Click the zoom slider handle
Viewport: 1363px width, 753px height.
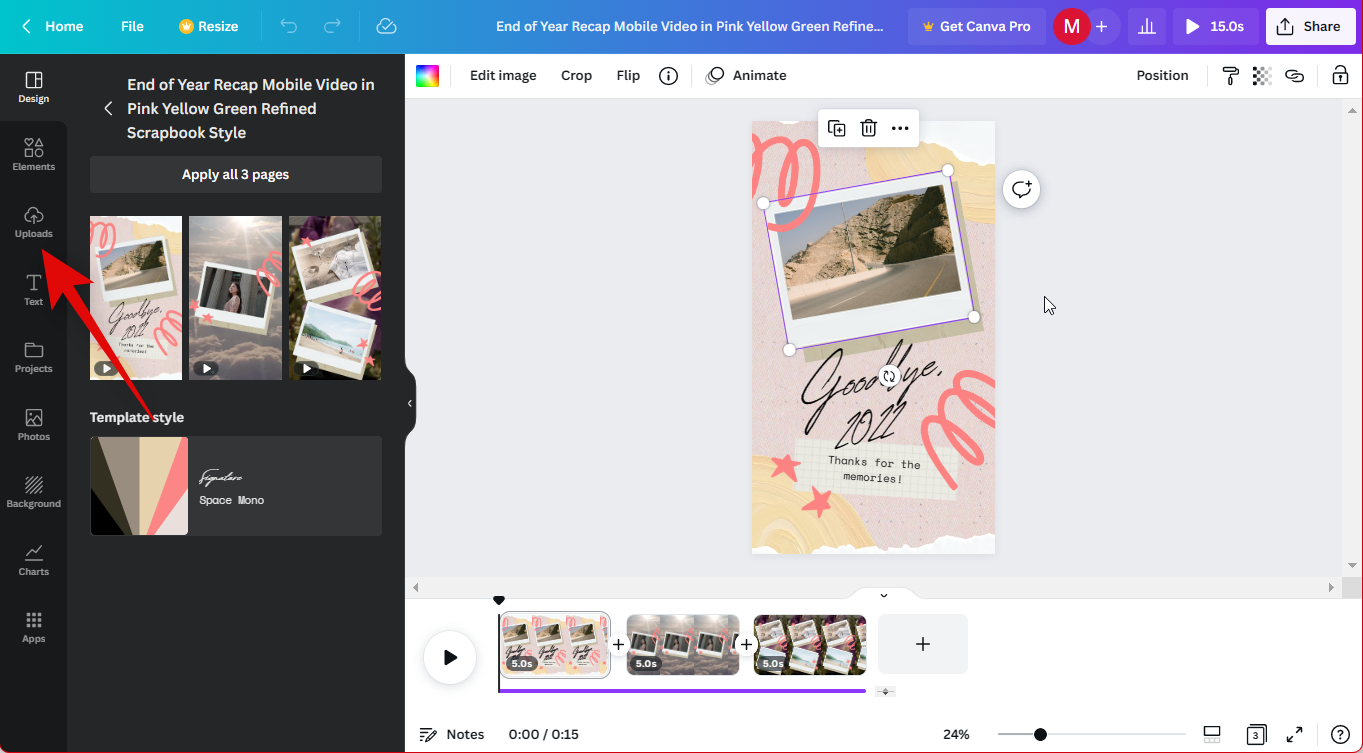[1040, 734]
